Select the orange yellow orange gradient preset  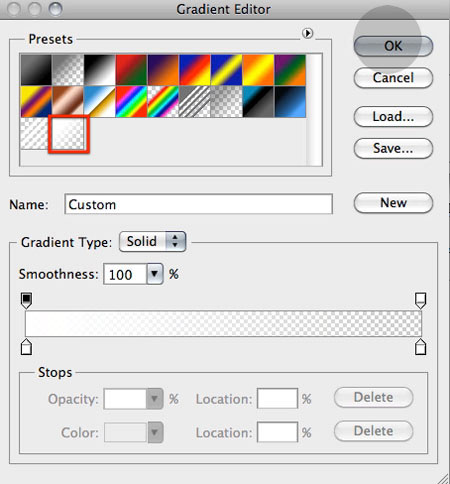tap(258, 70)
